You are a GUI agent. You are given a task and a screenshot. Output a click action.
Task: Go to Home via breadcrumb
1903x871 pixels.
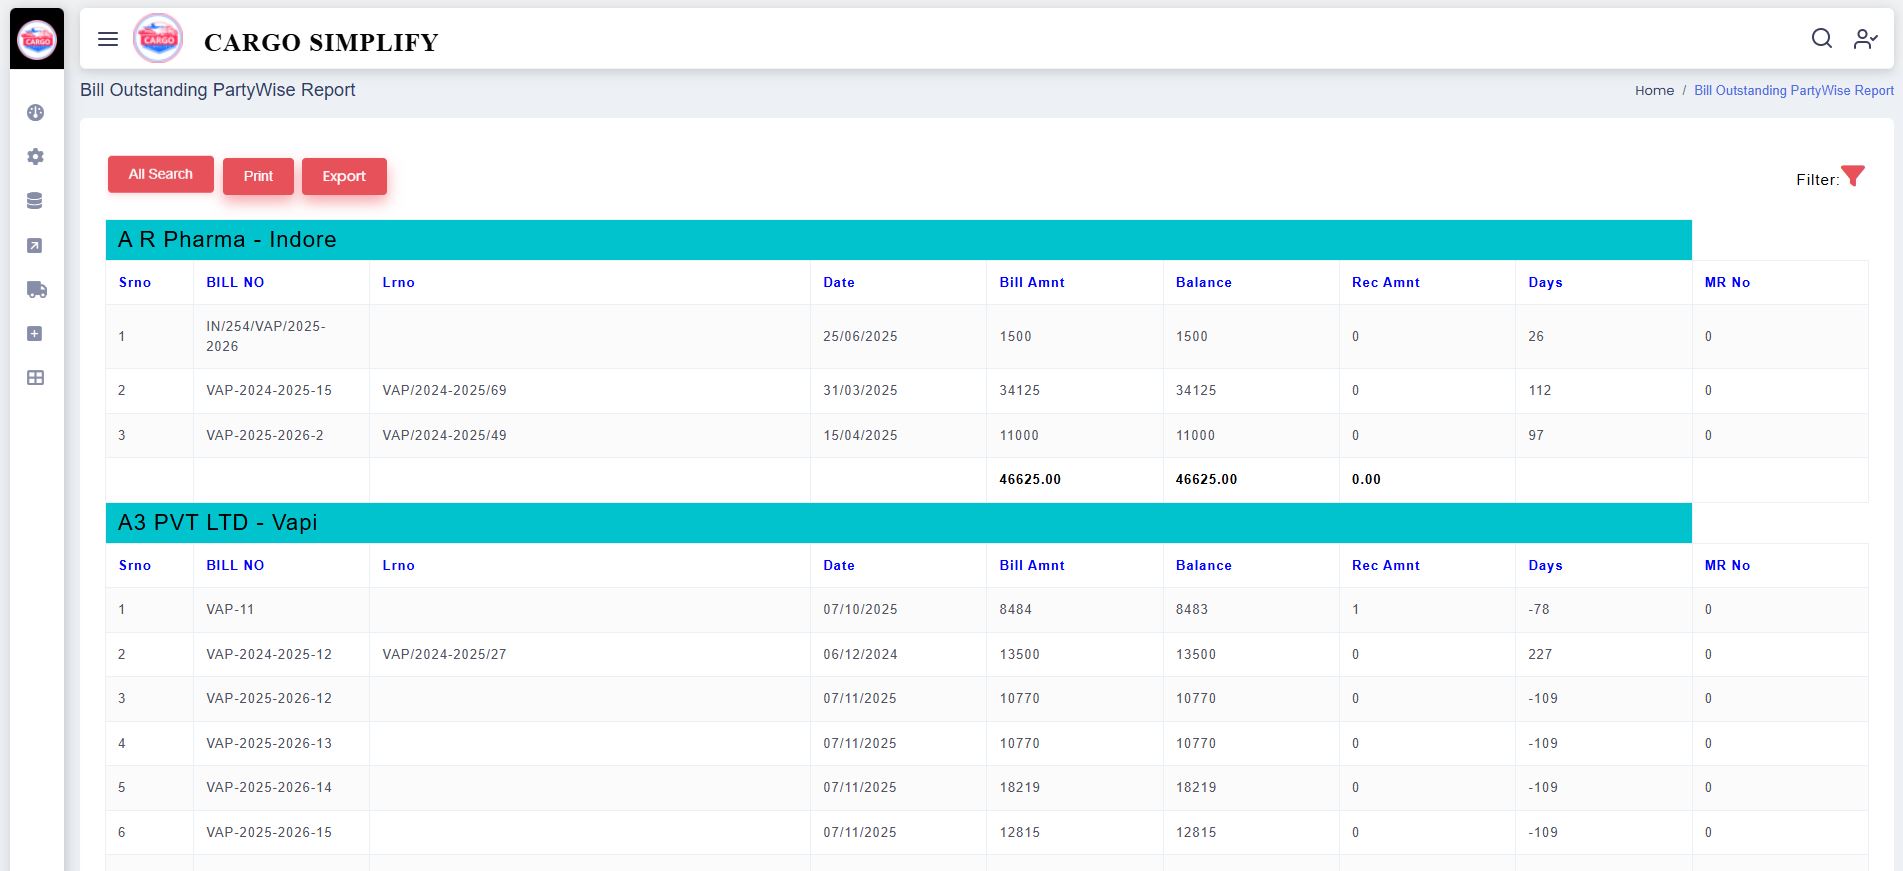coord(1654,90)
